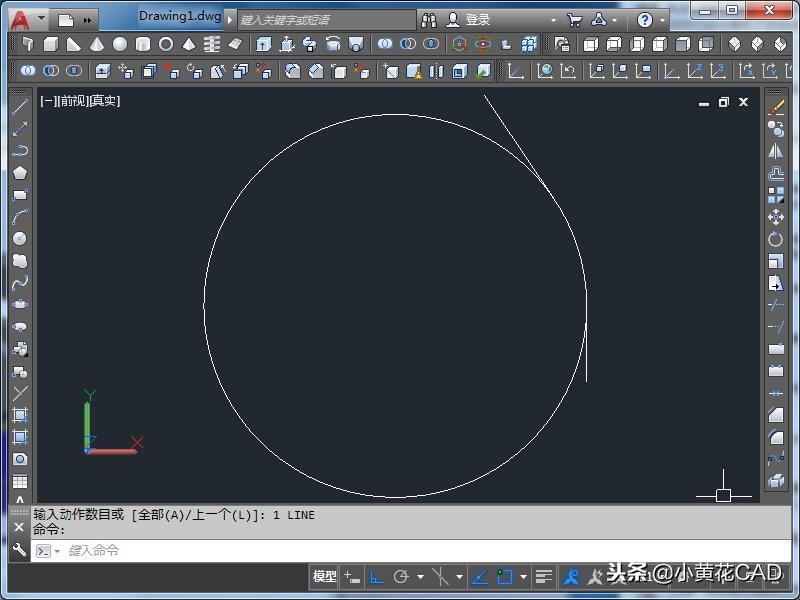The height and width of the screenshot is (600, 800).
Task: Select the Sphere solid tool
Action: point(120,44)
